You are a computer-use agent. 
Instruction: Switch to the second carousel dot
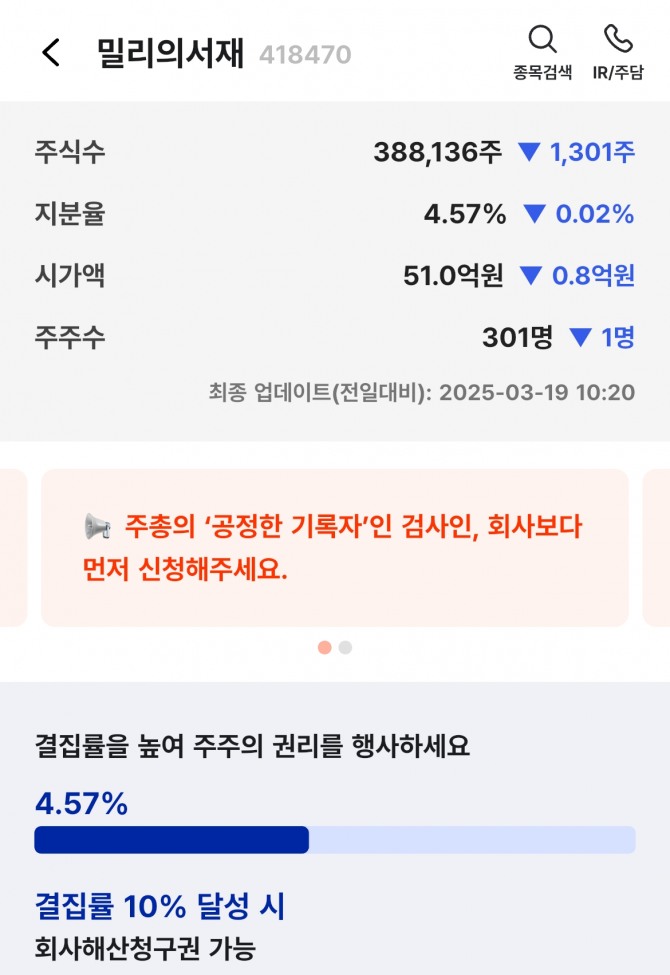coord(346,647)
